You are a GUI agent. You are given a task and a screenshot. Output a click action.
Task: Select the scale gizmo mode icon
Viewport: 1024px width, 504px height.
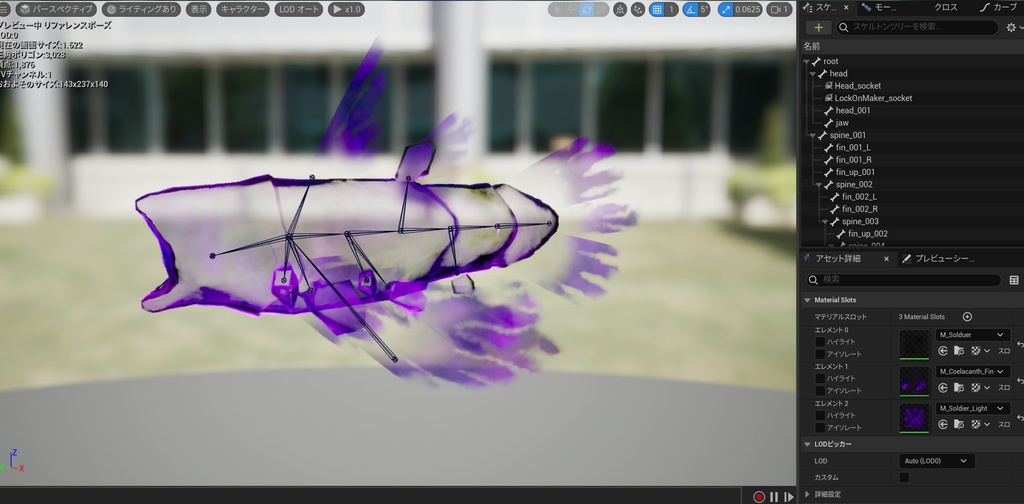[x=601, y=10]
